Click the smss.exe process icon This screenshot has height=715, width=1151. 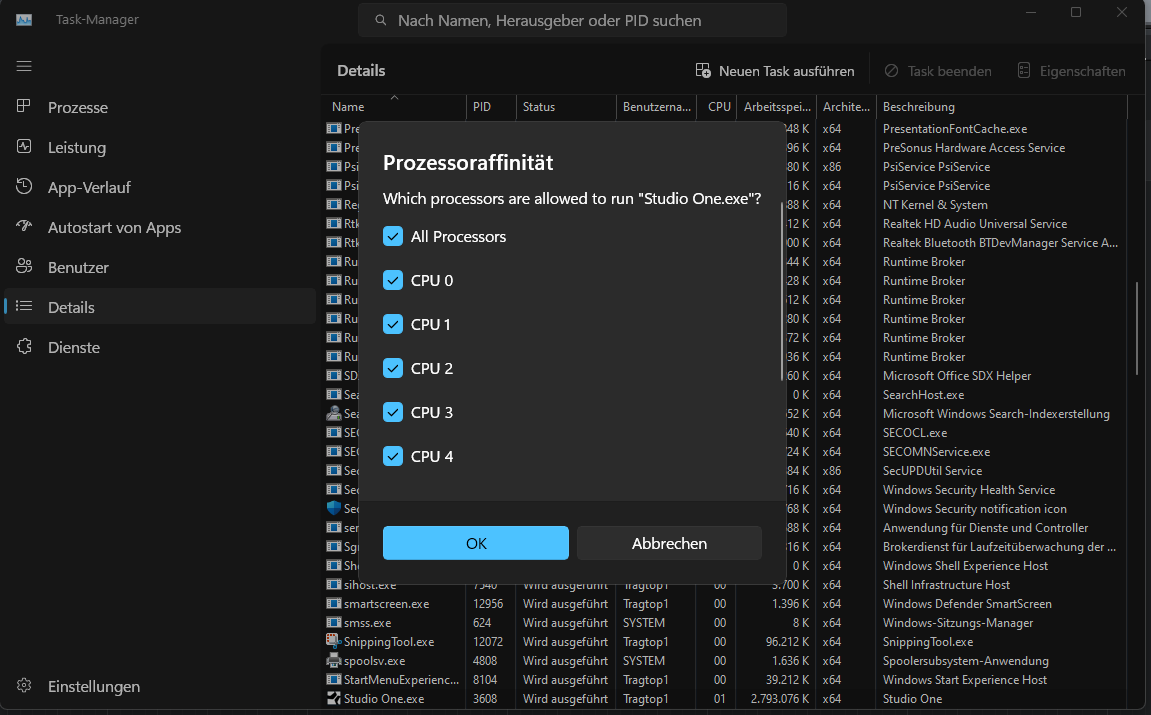point(334,623)
